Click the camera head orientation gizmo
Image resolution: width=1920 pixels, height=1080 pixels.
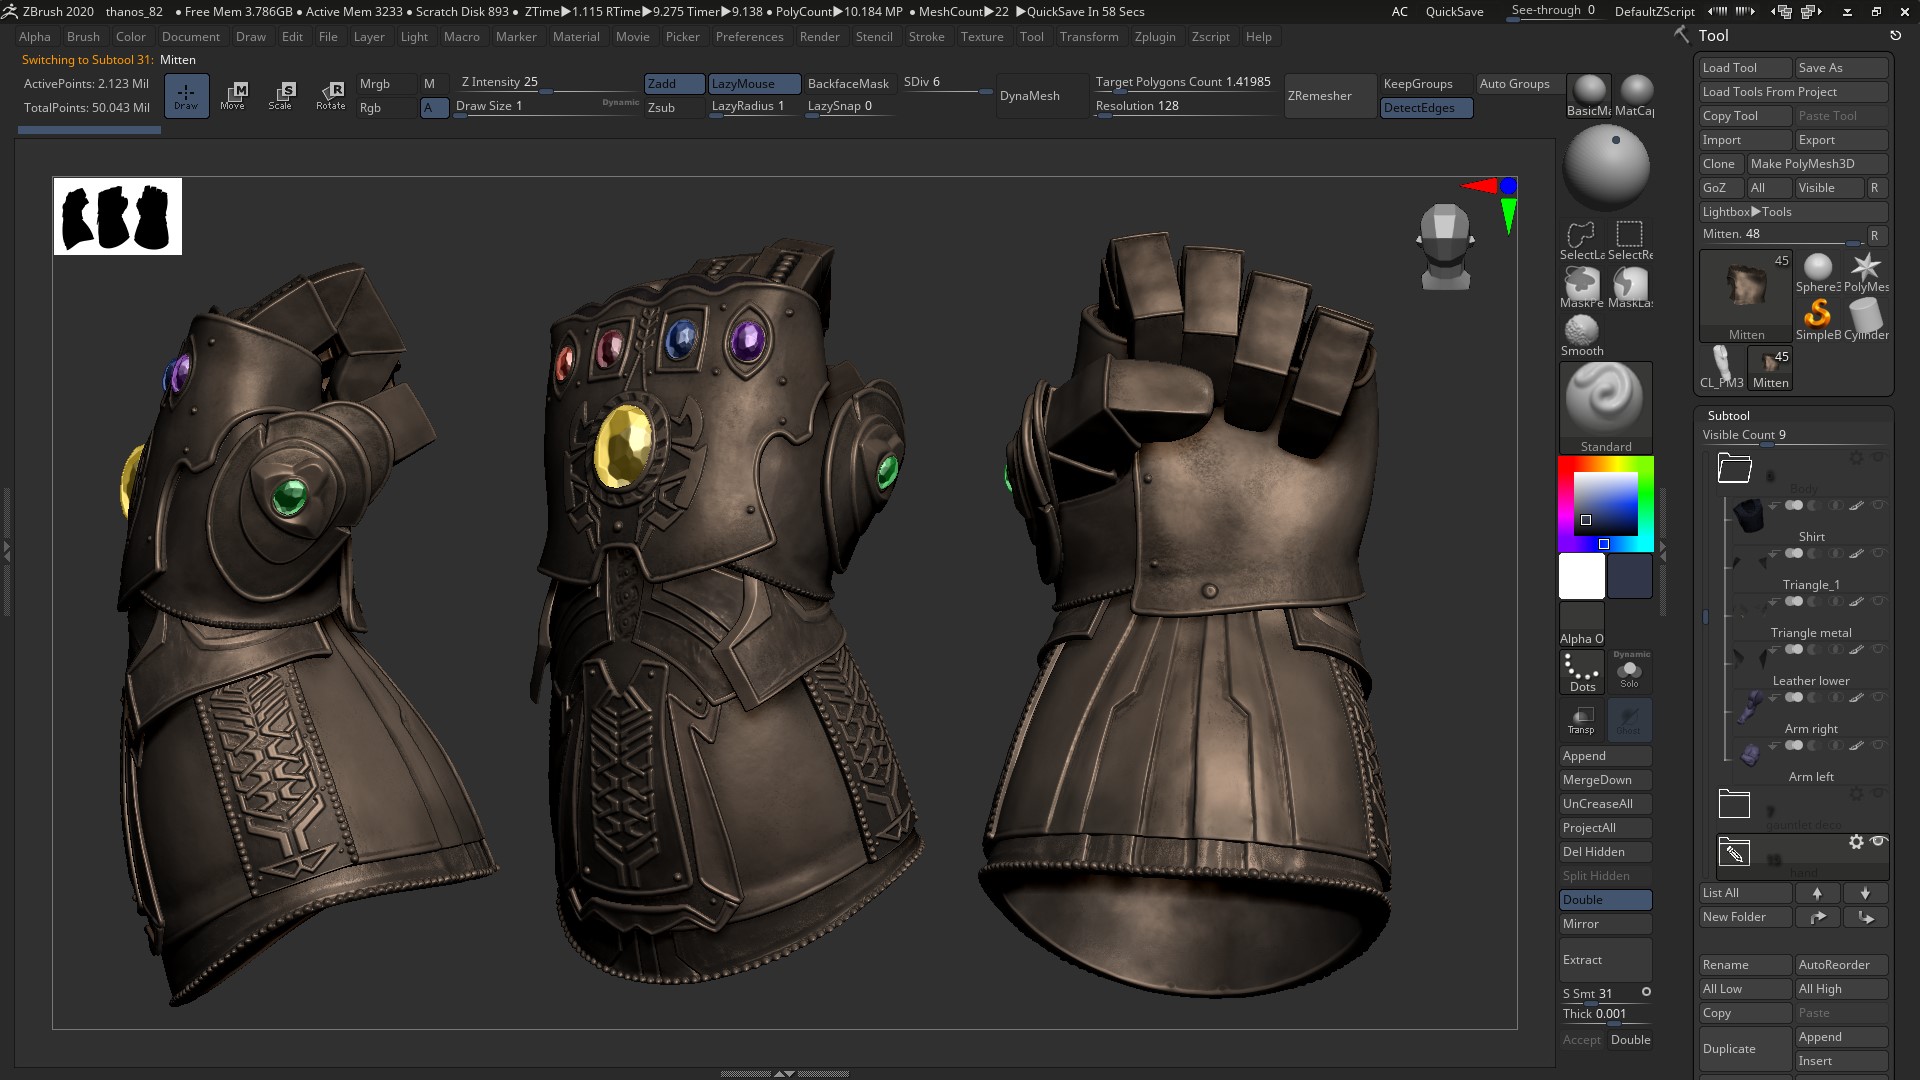click(1445, 247)
